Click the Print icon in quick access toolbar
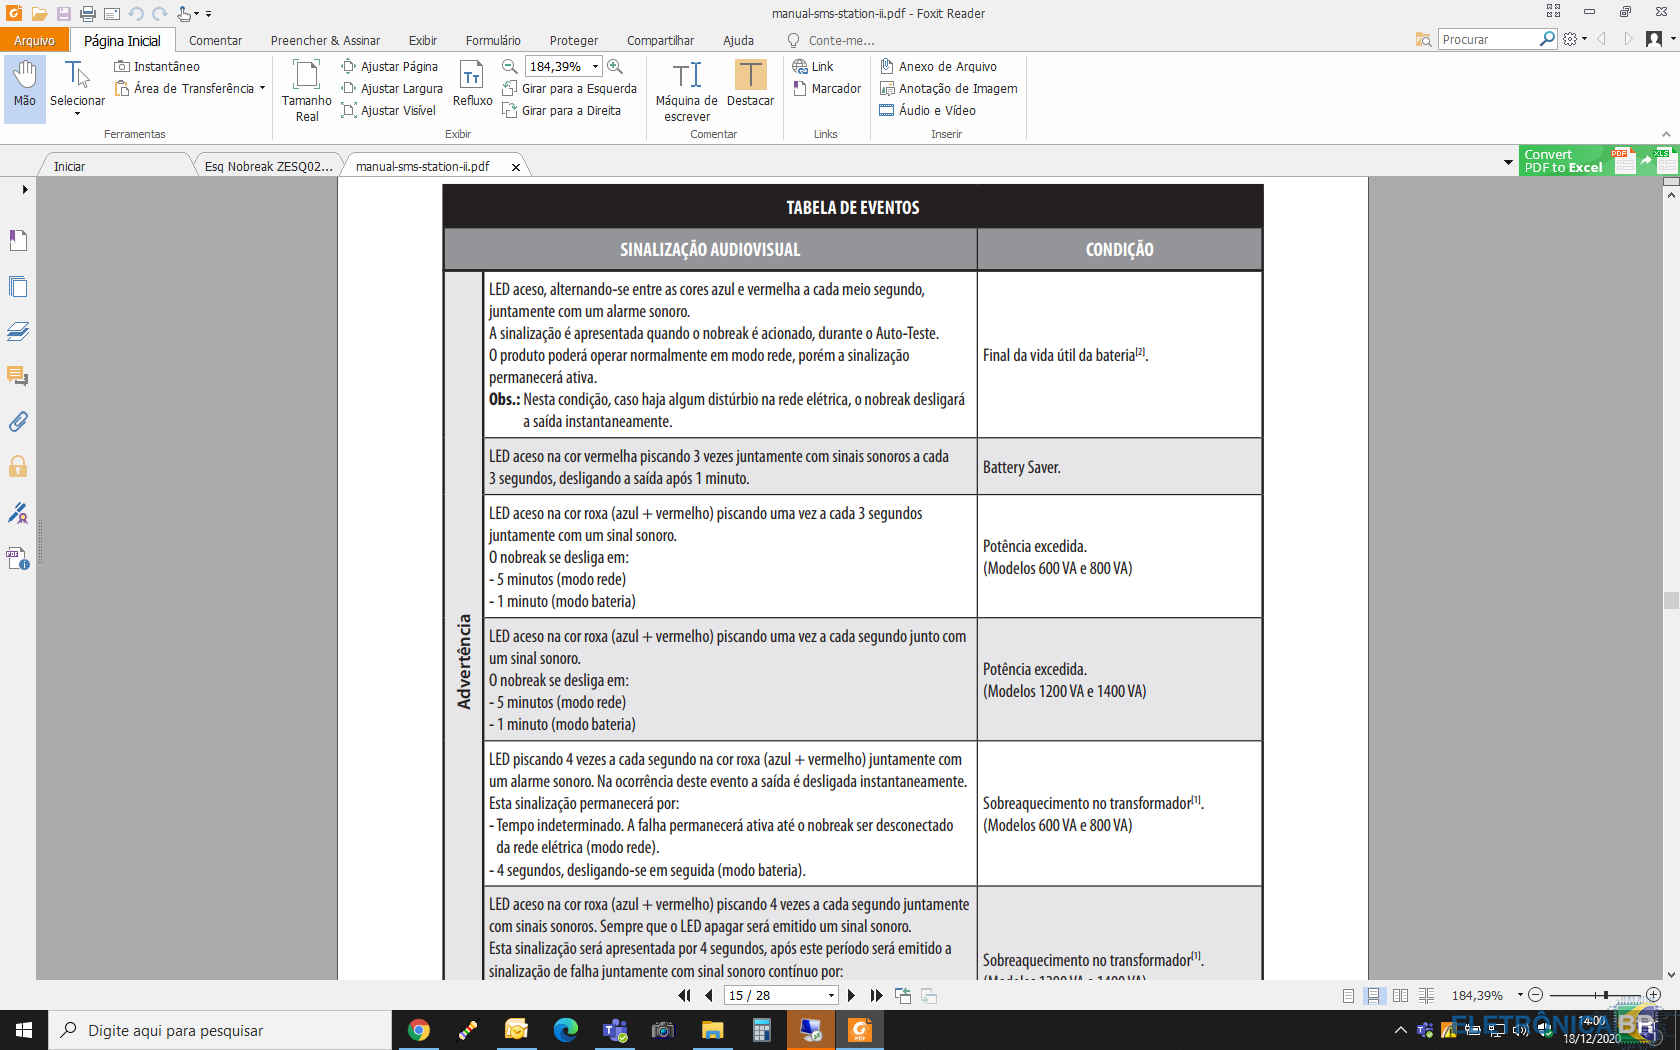The width and height of the screenshot is (1680, 1050). 88,14
